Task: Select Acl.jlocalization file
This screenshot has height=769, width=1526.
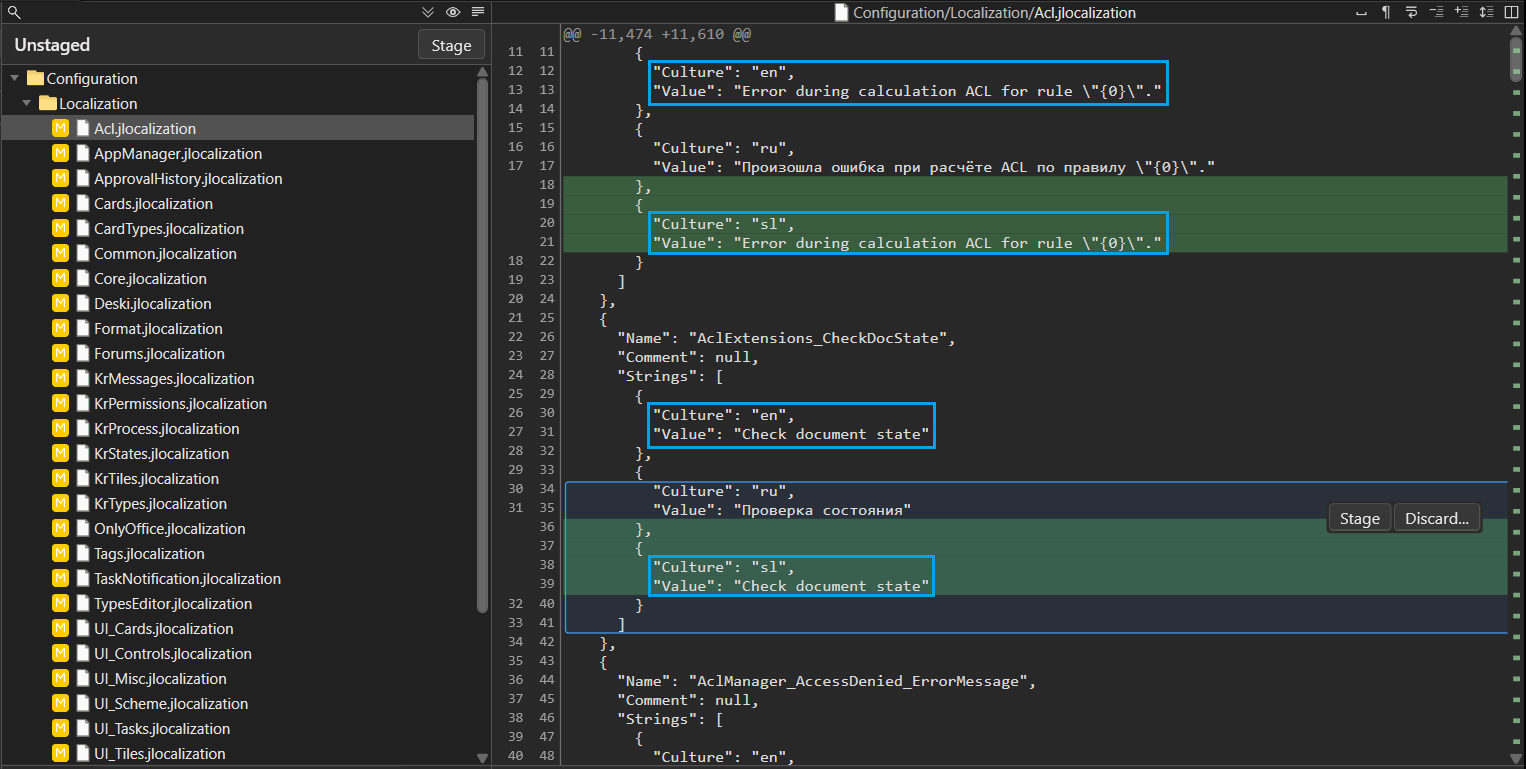Action: pos(237,128)
